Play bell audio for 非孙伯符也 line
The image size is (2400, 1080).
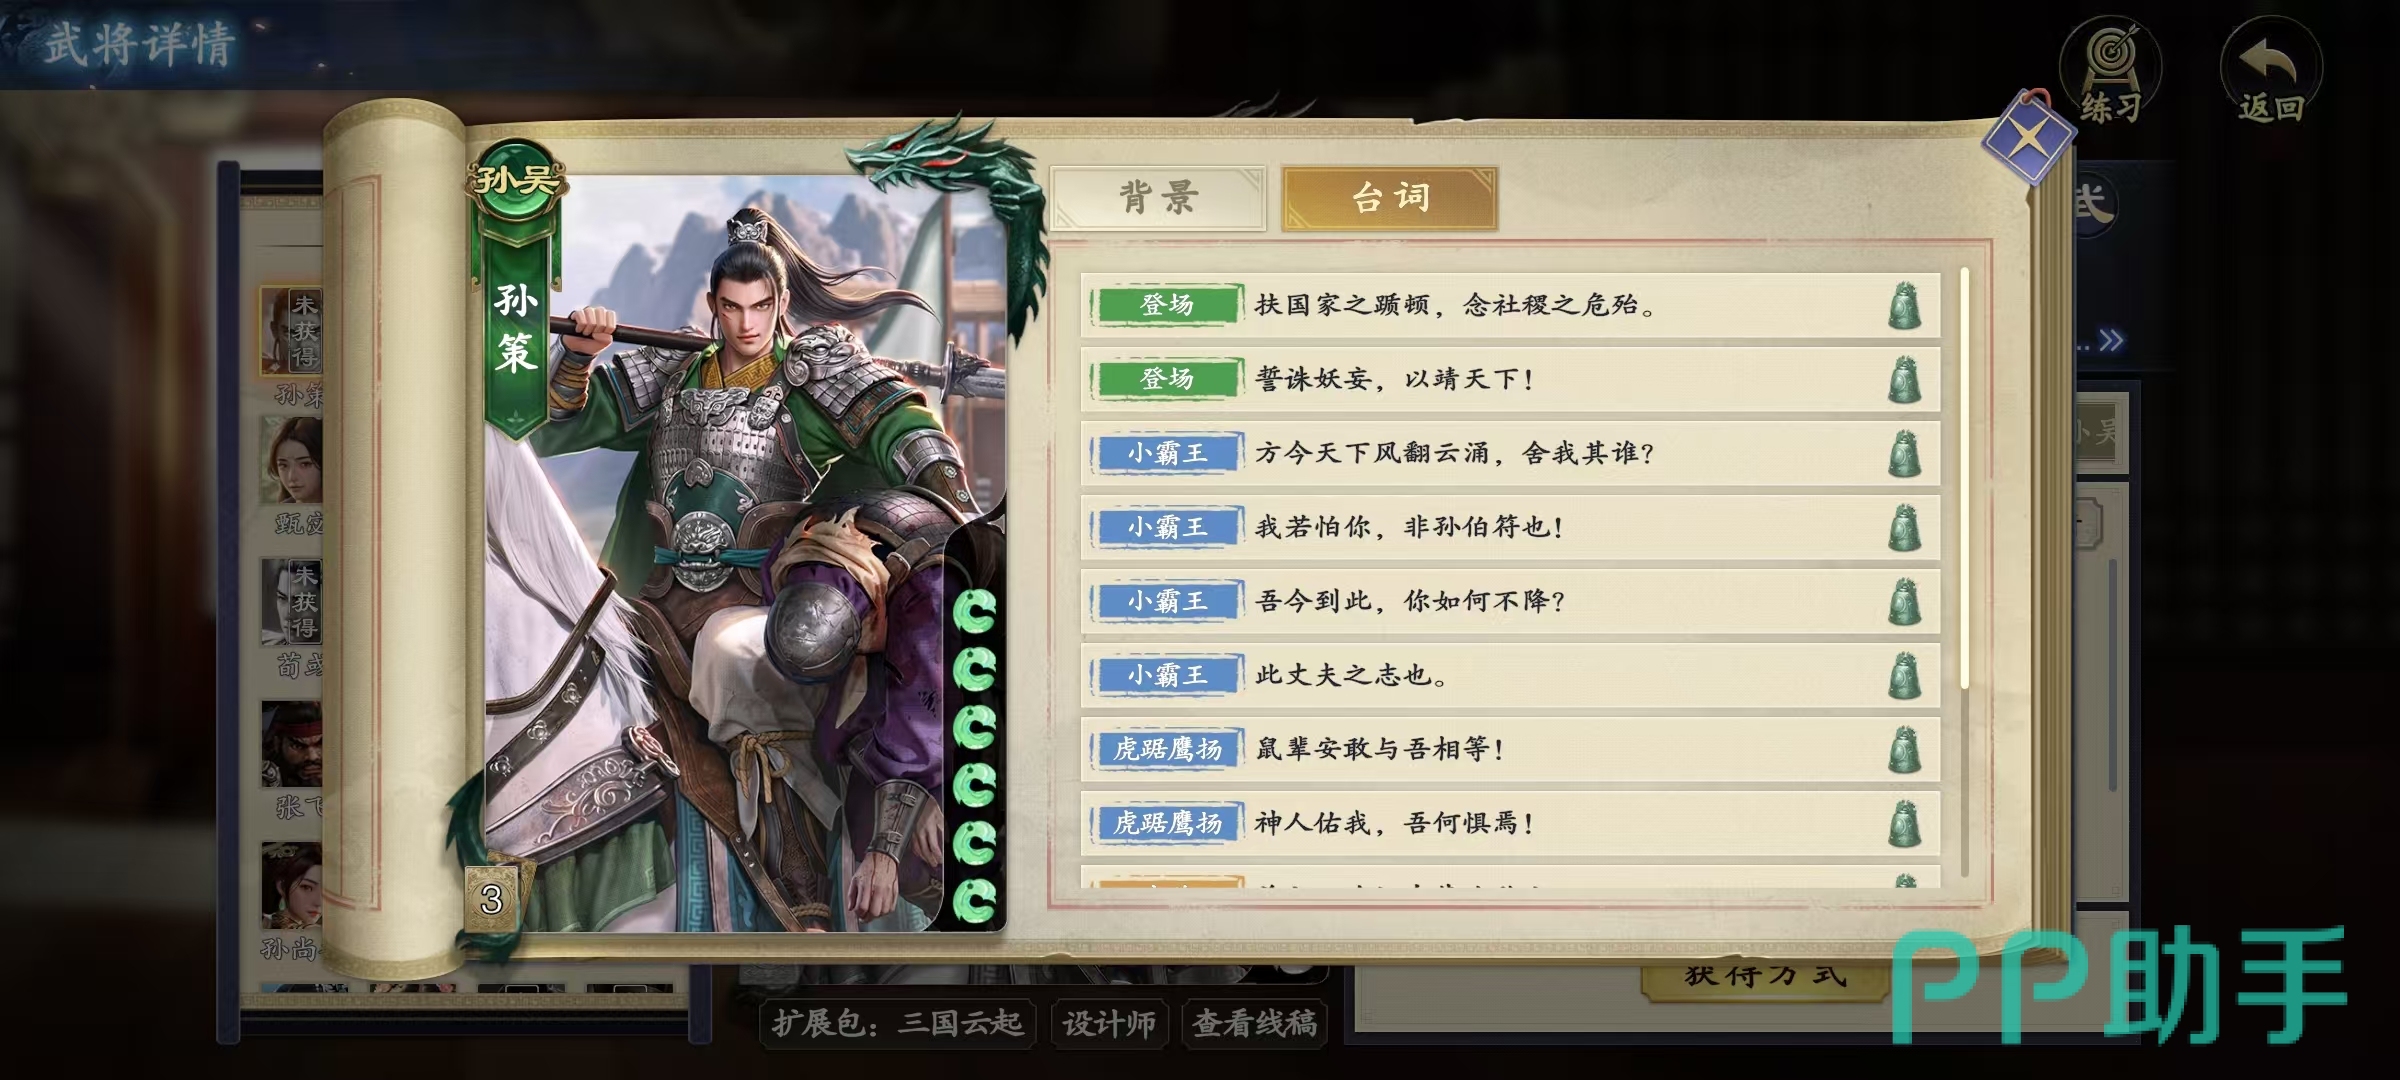(x=1904, y=528)
